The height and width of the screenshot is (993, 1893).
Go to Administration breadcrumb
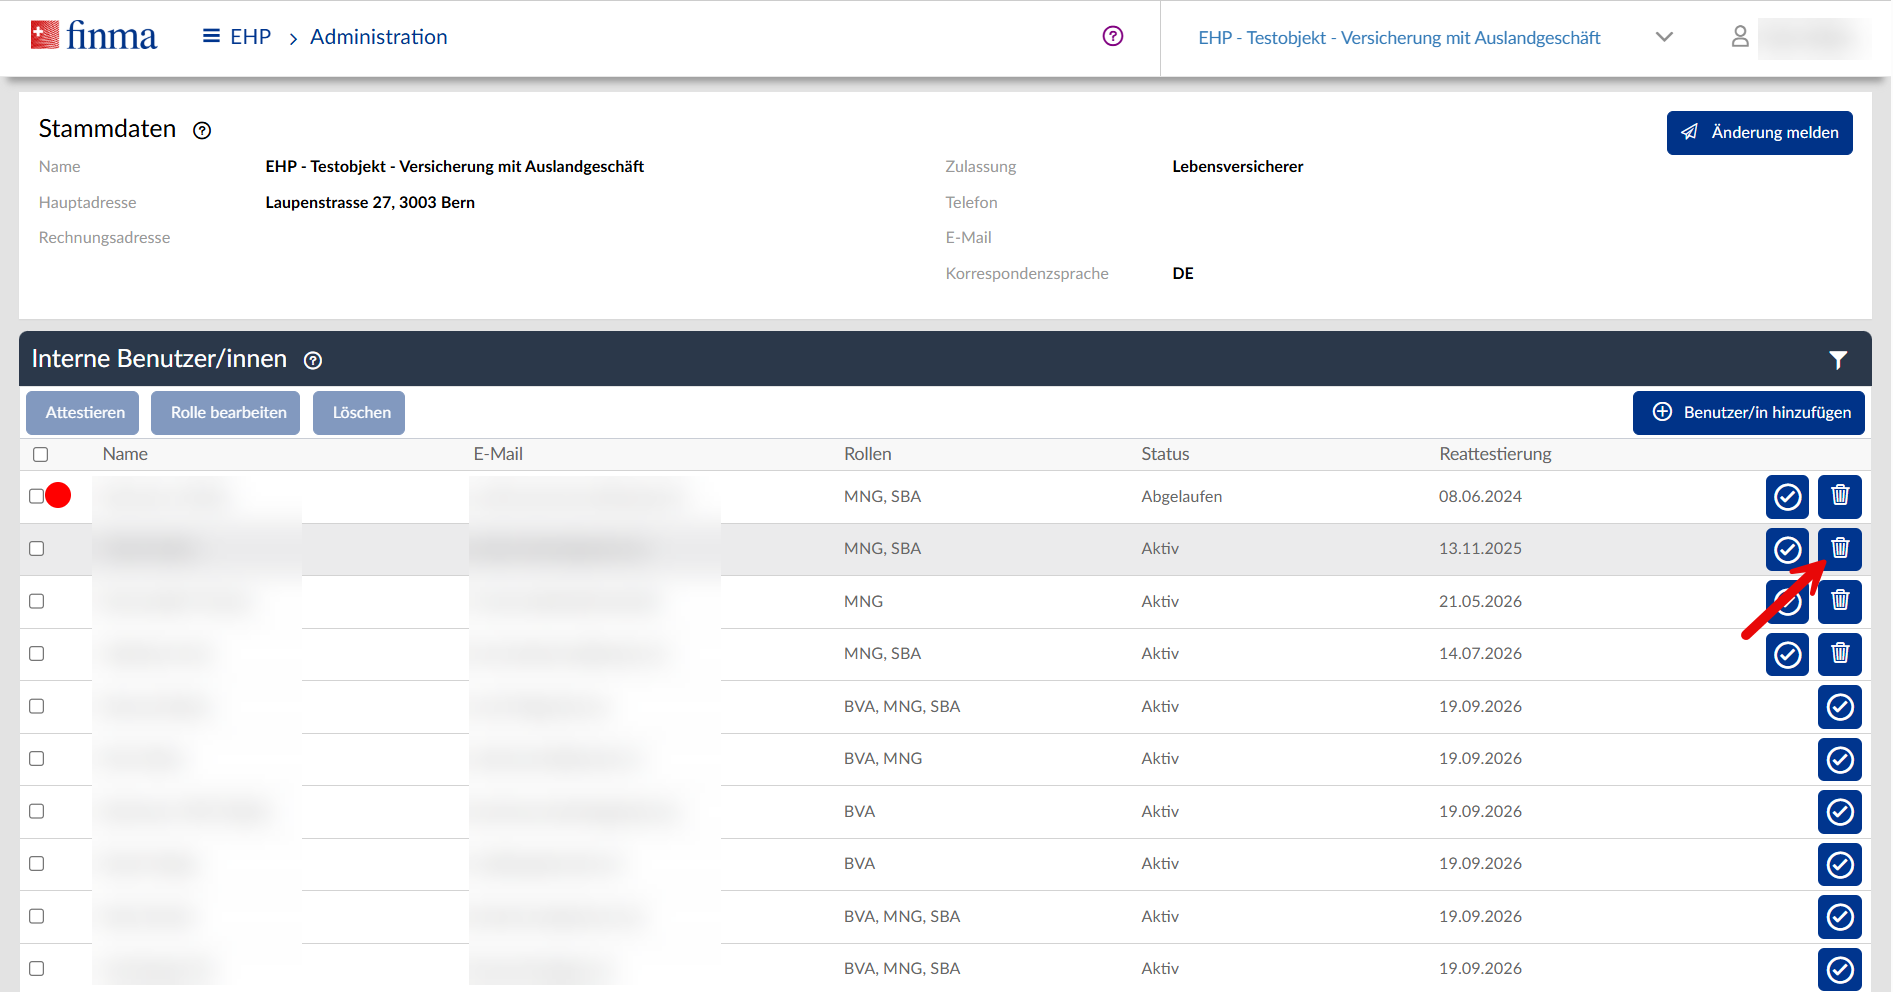[x=378, y=37]
